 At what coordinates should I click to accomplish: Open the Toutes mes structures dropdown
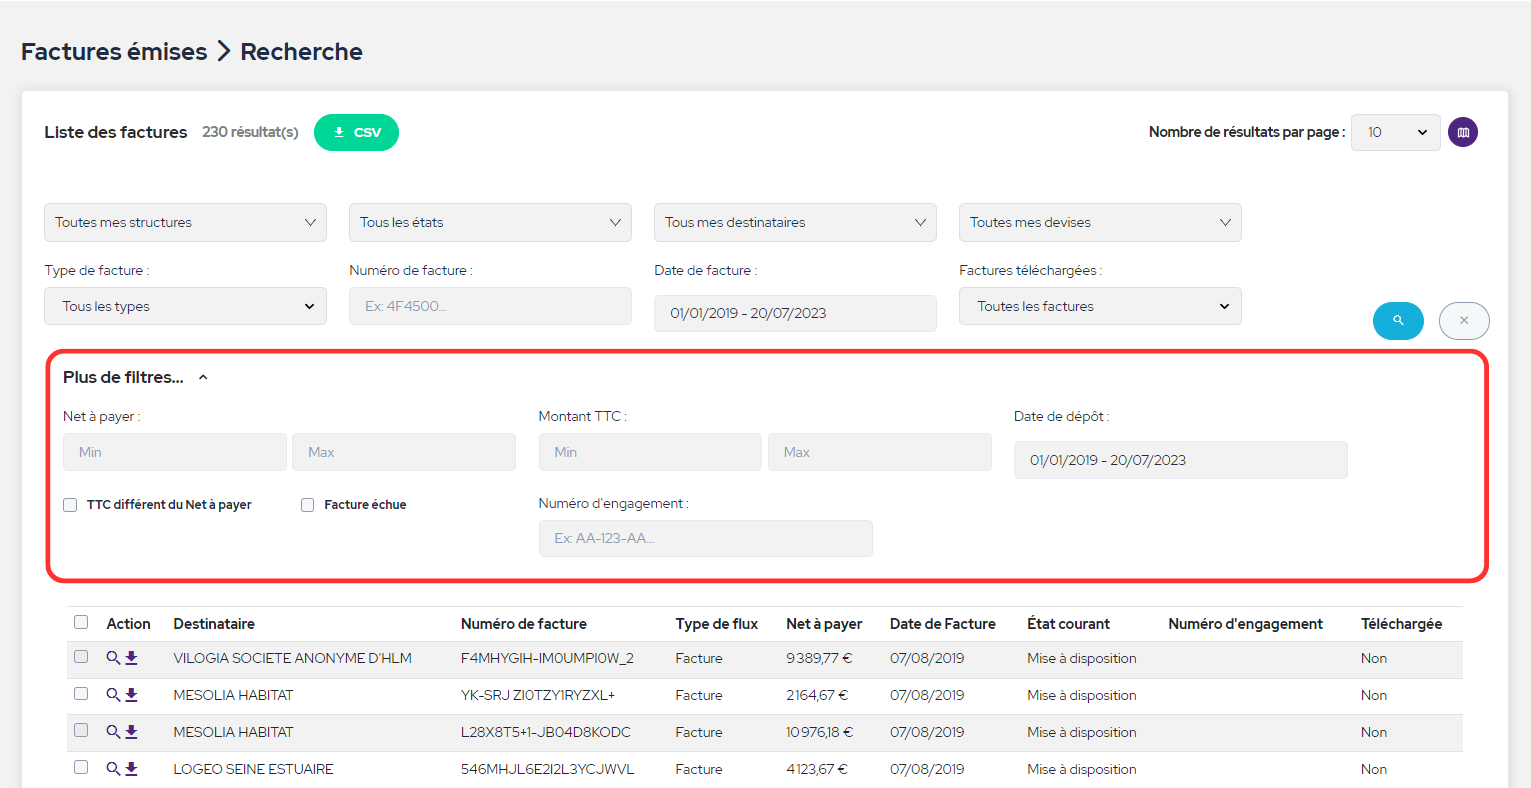tap(185, 222)
